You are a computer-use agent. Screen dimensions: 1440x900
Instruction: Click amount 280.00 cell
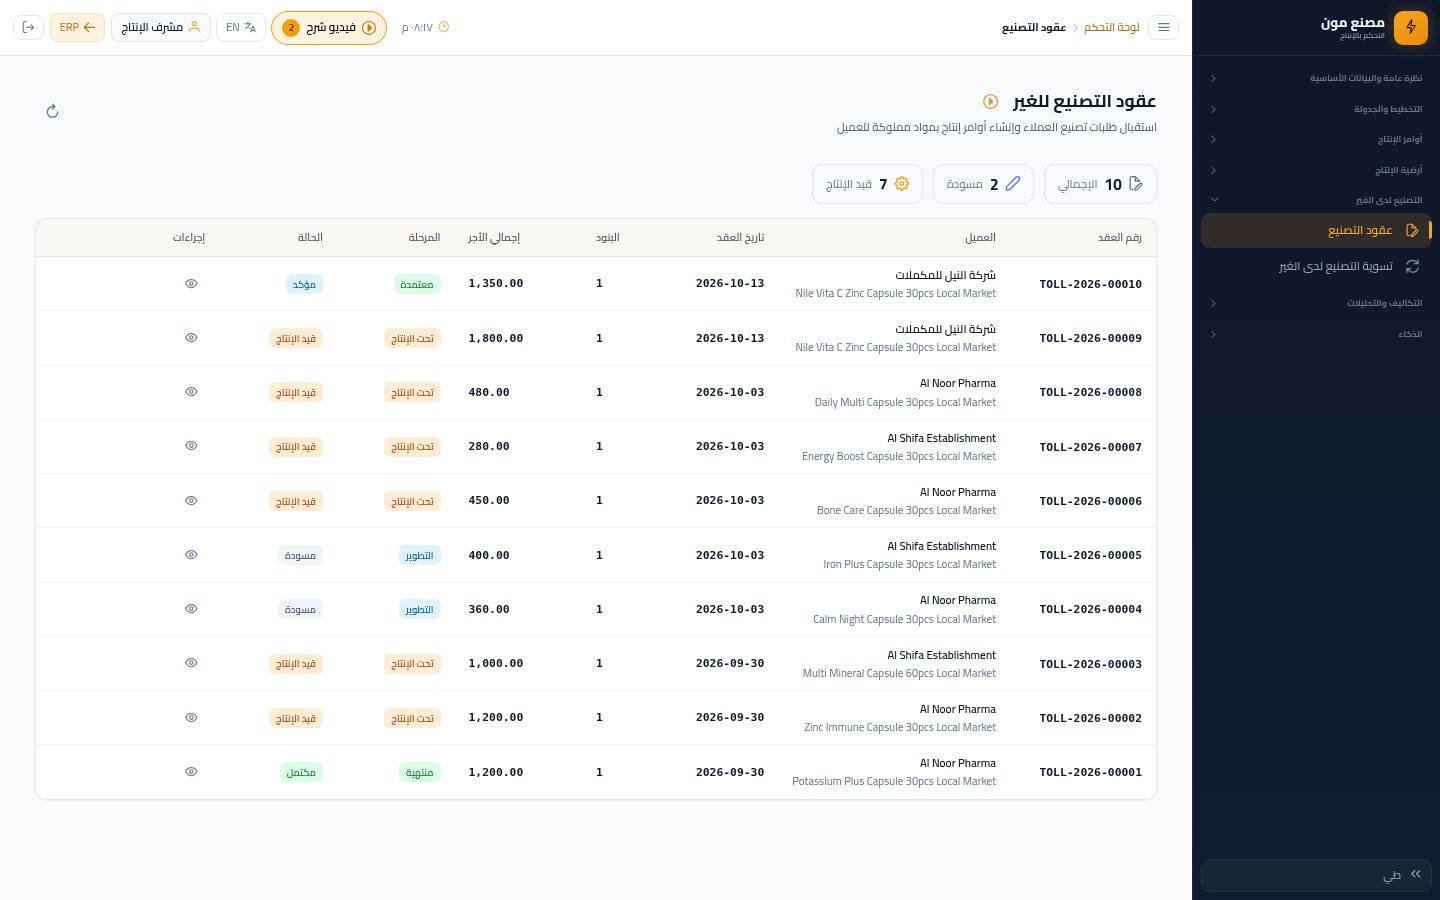pos(489,446)
